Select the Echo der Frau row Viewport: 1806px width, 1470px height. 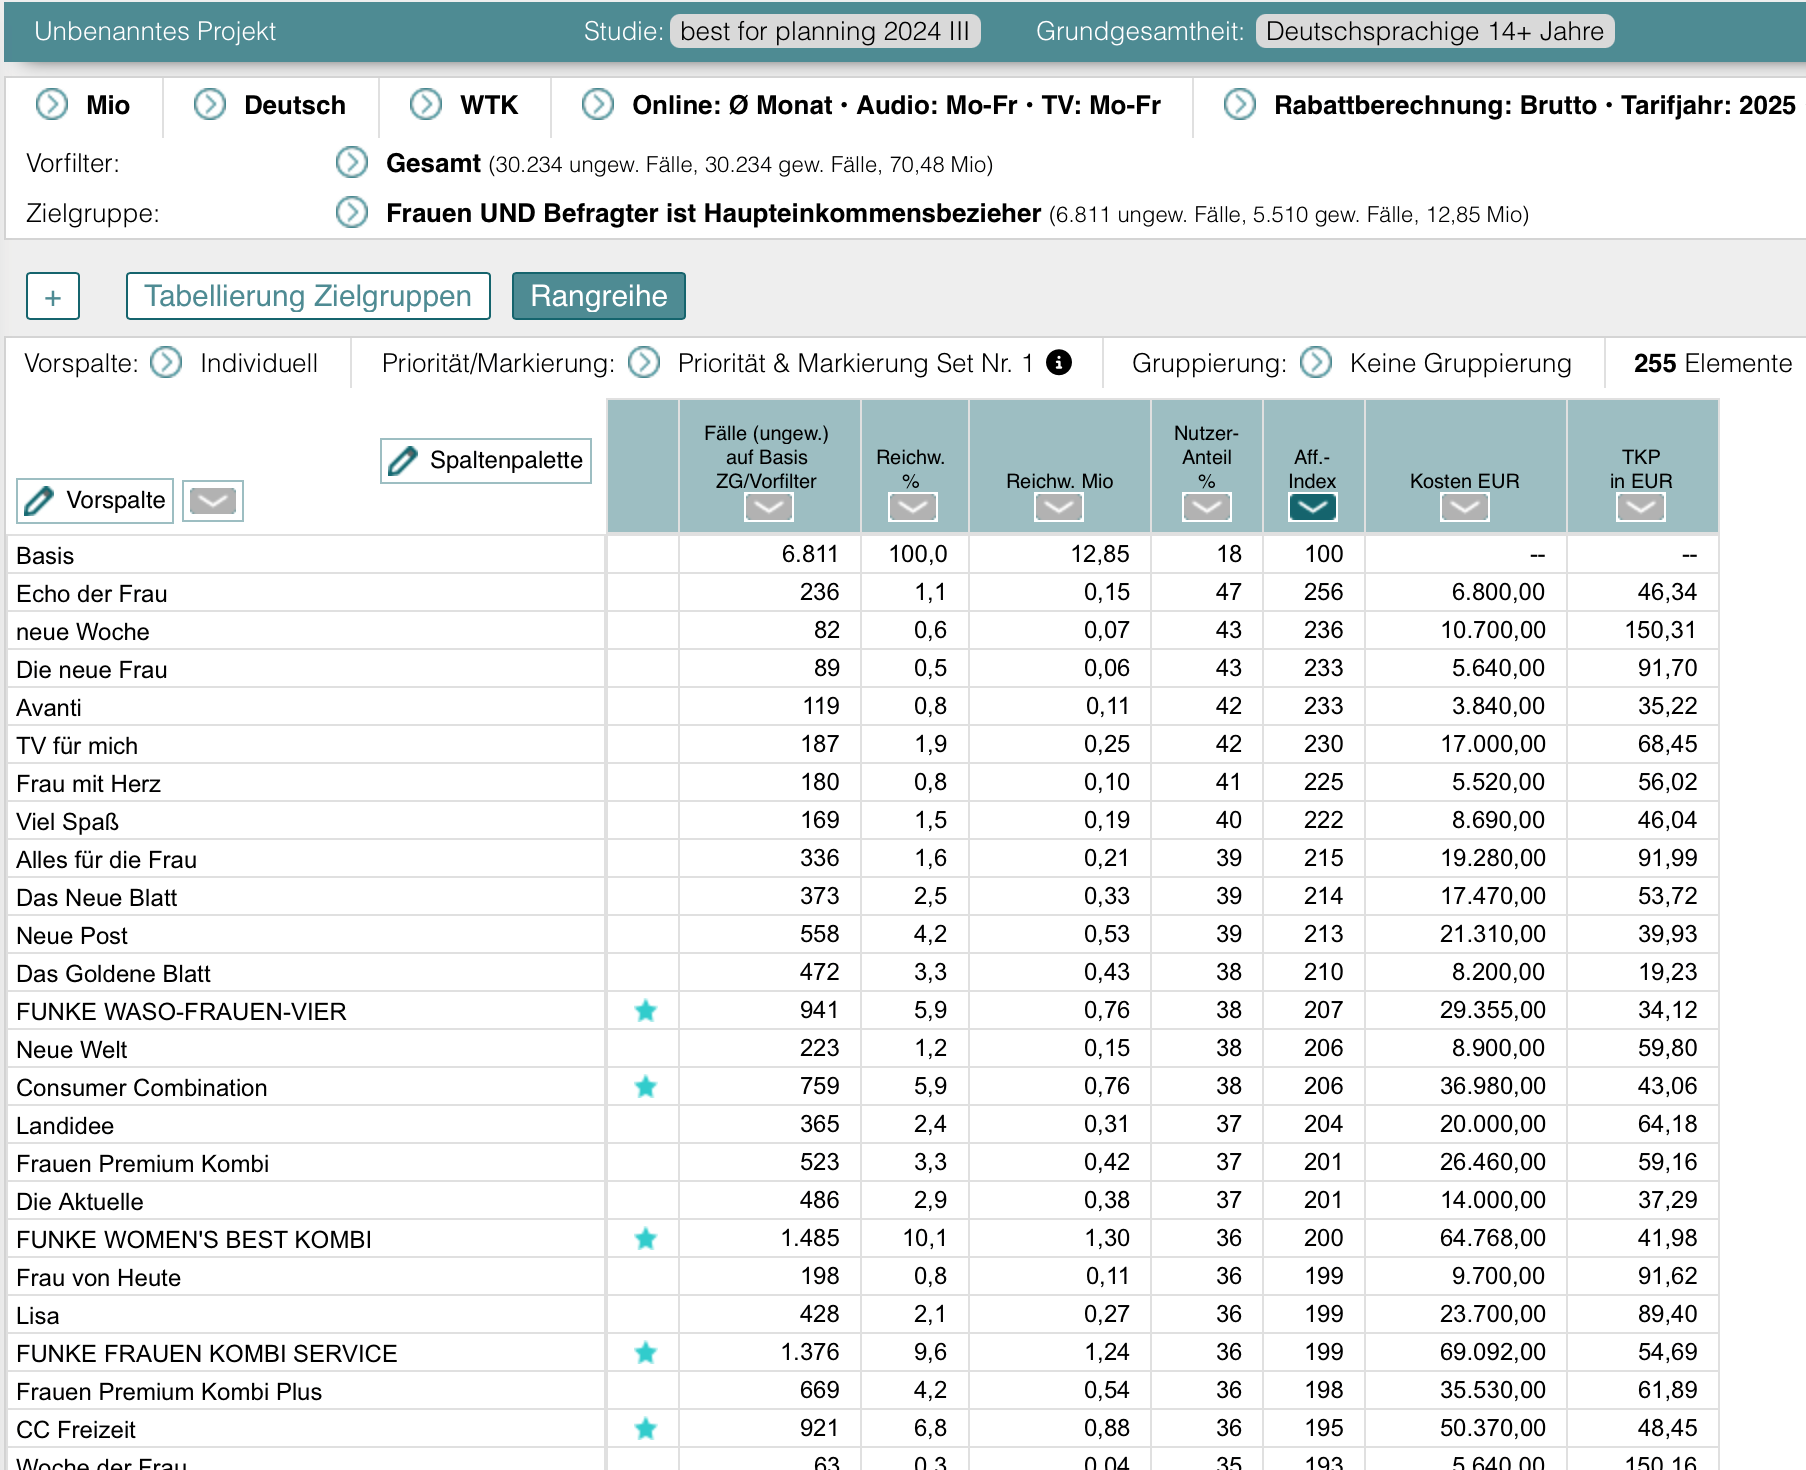92,594
